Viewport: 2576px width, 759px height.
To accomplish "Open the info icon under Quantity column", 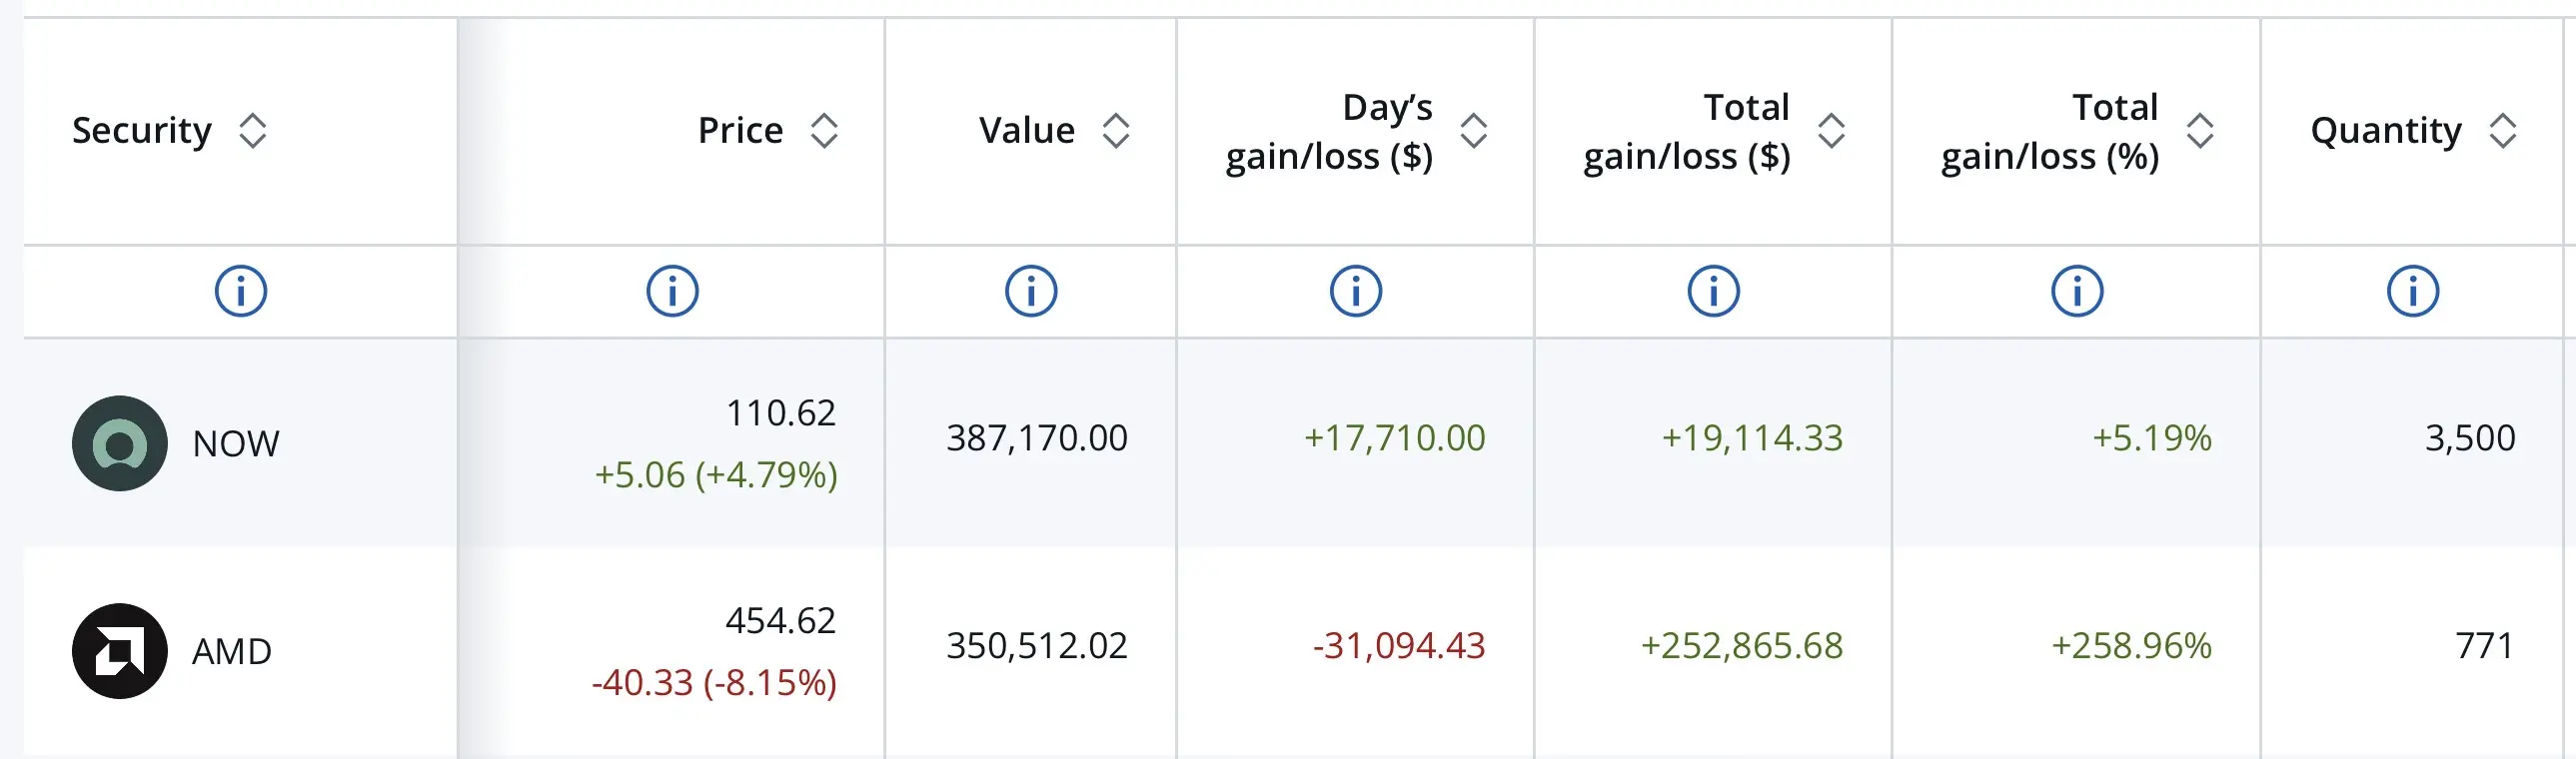I will (2413, 291).
